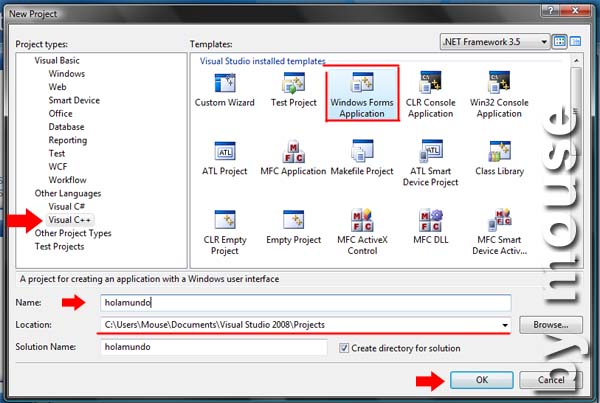
Task: Switch templates to small icons view
Action: click(575, 41)
